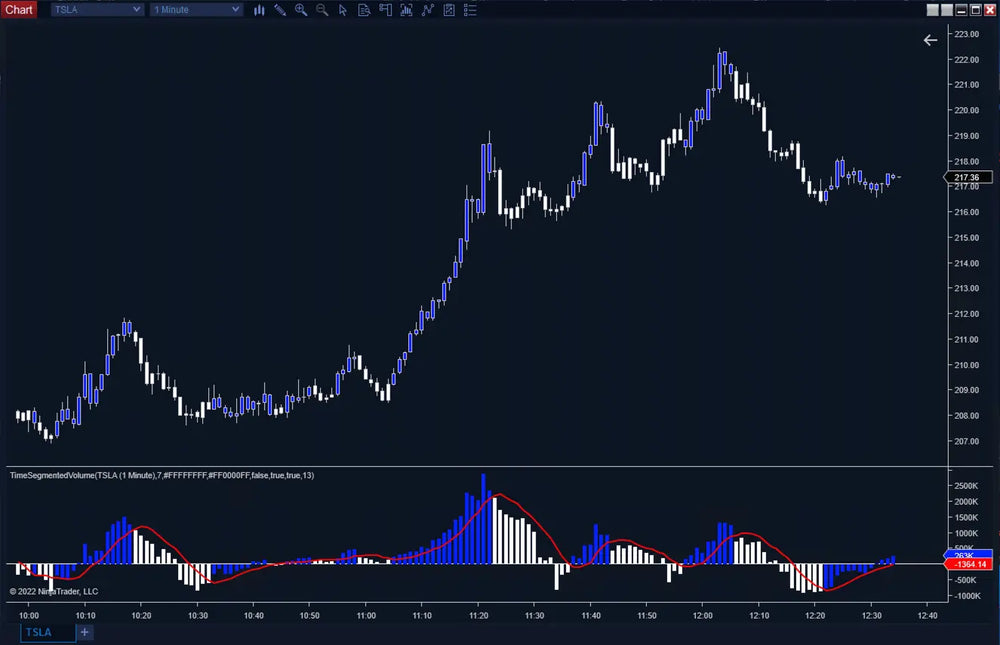Open the red Chart menu
Screen dimensions: 1000x645
click(x=18, y=8)
